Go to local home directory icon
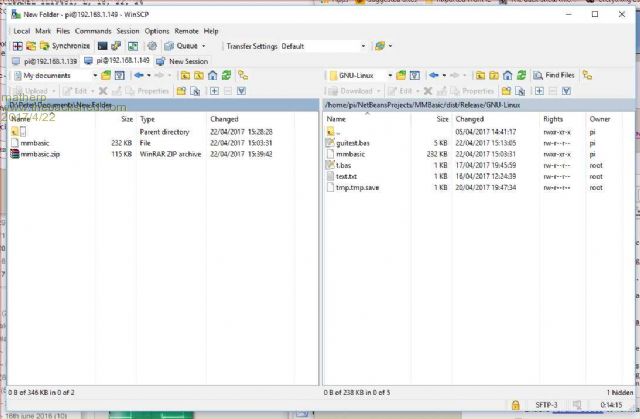 point(213,75)
